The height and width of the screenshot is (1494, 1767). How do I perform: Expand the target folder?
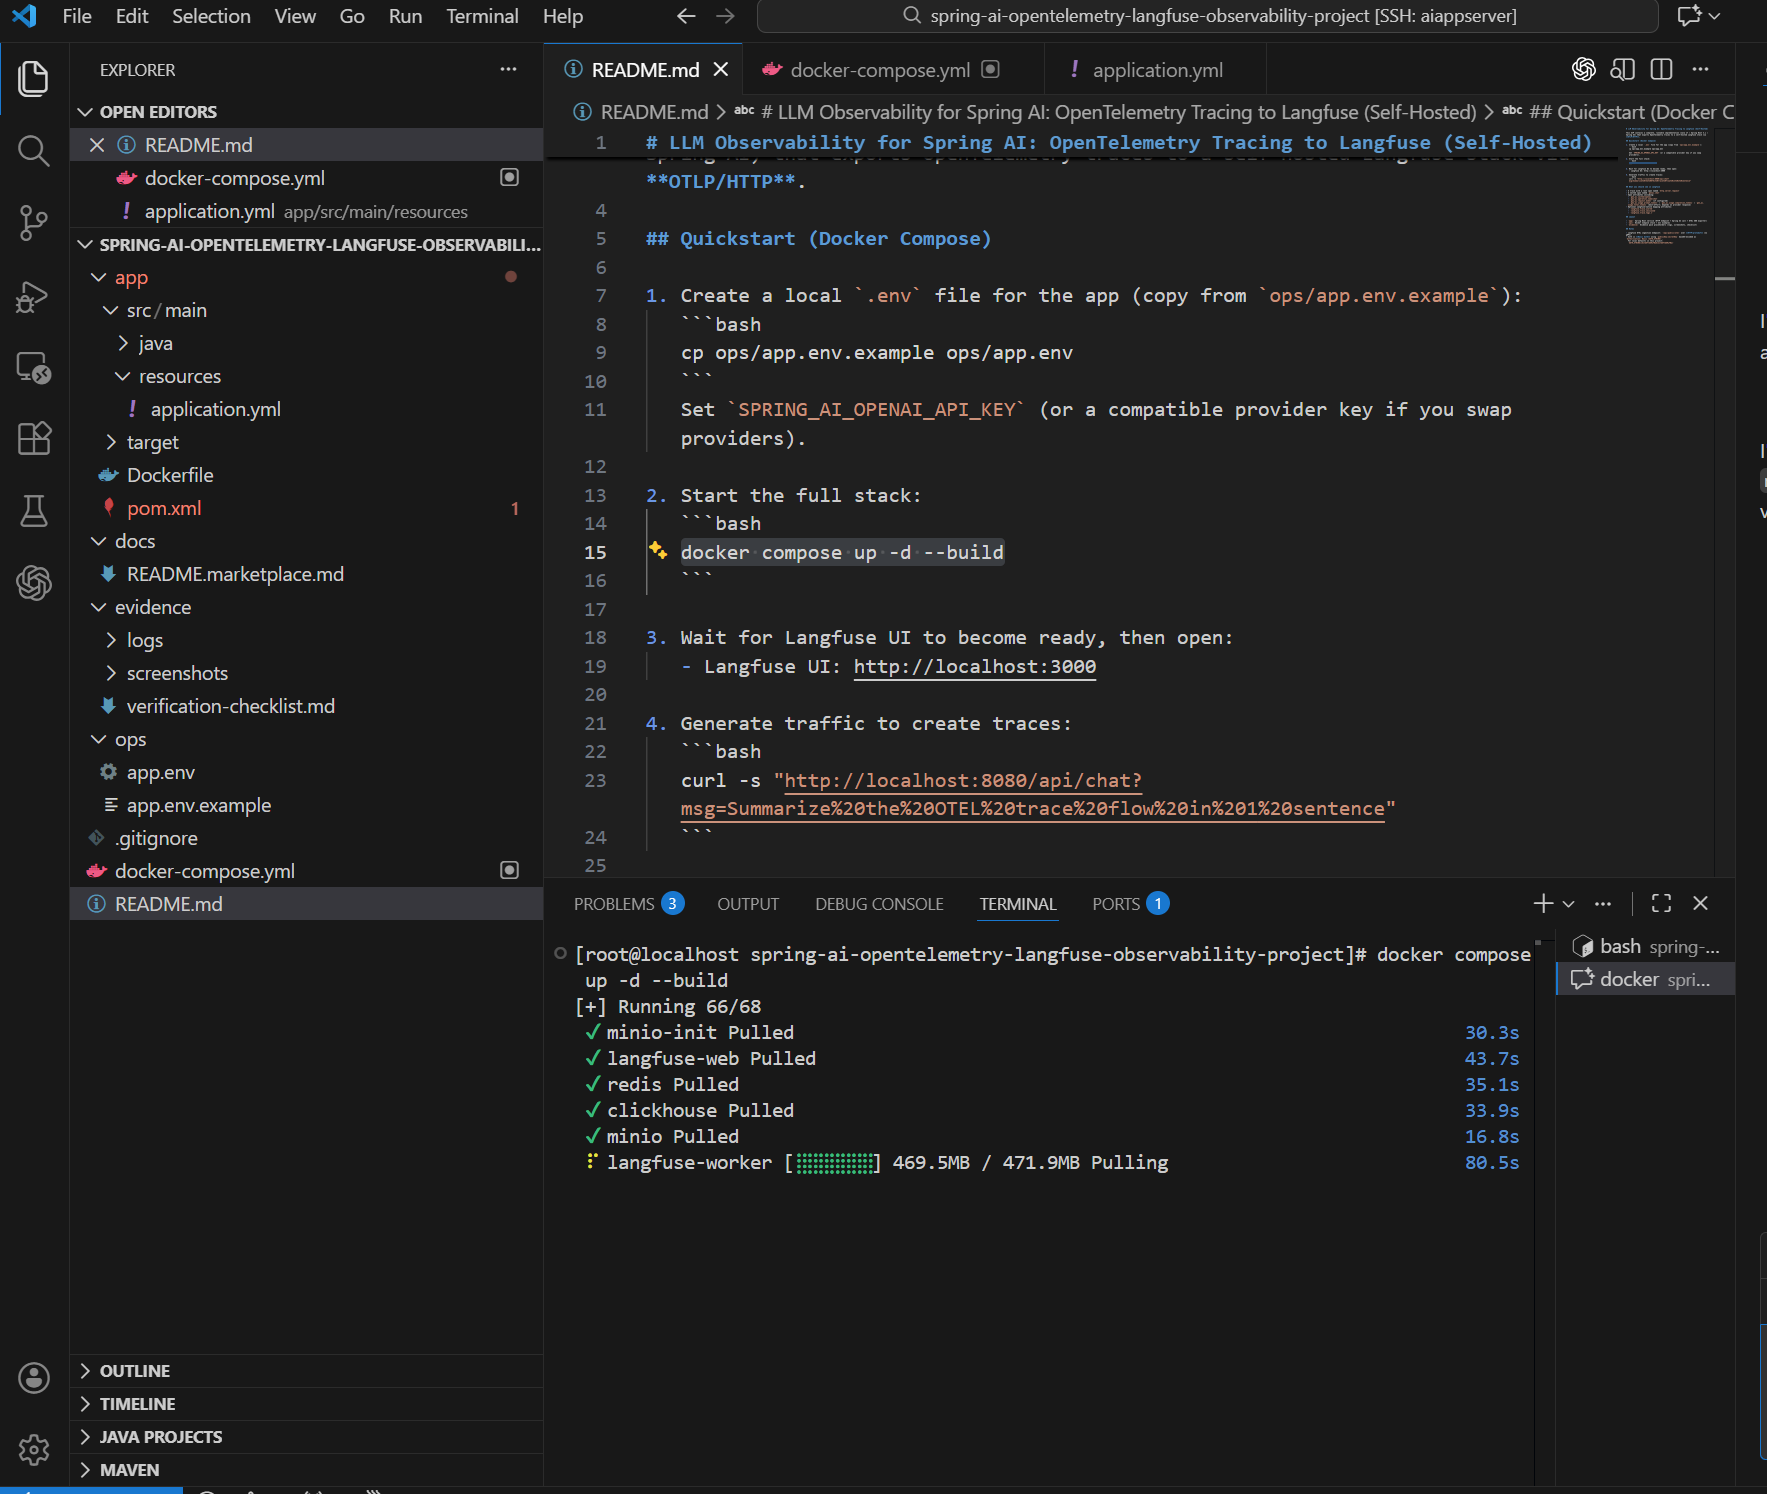coord(153,441)
